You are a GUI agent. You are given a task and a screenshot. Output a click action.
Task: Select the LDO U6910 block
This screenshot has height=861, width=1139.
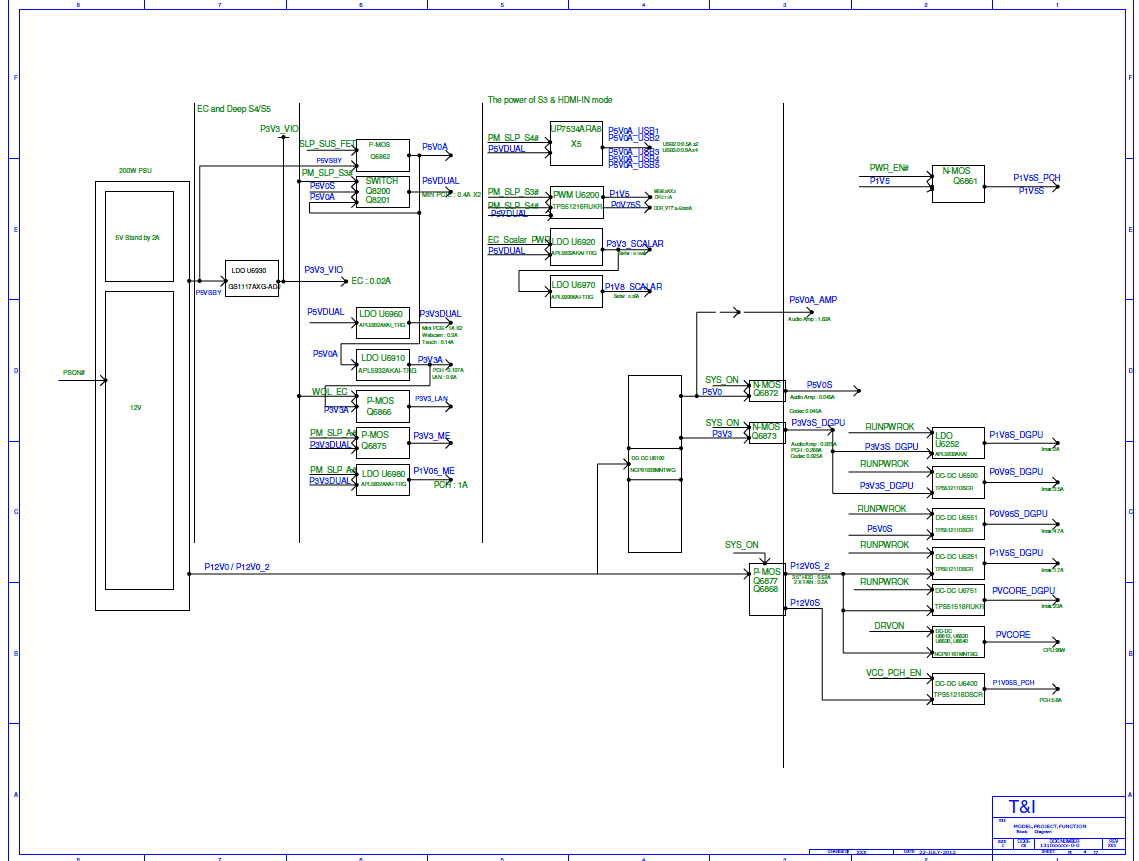pos(383,363)
